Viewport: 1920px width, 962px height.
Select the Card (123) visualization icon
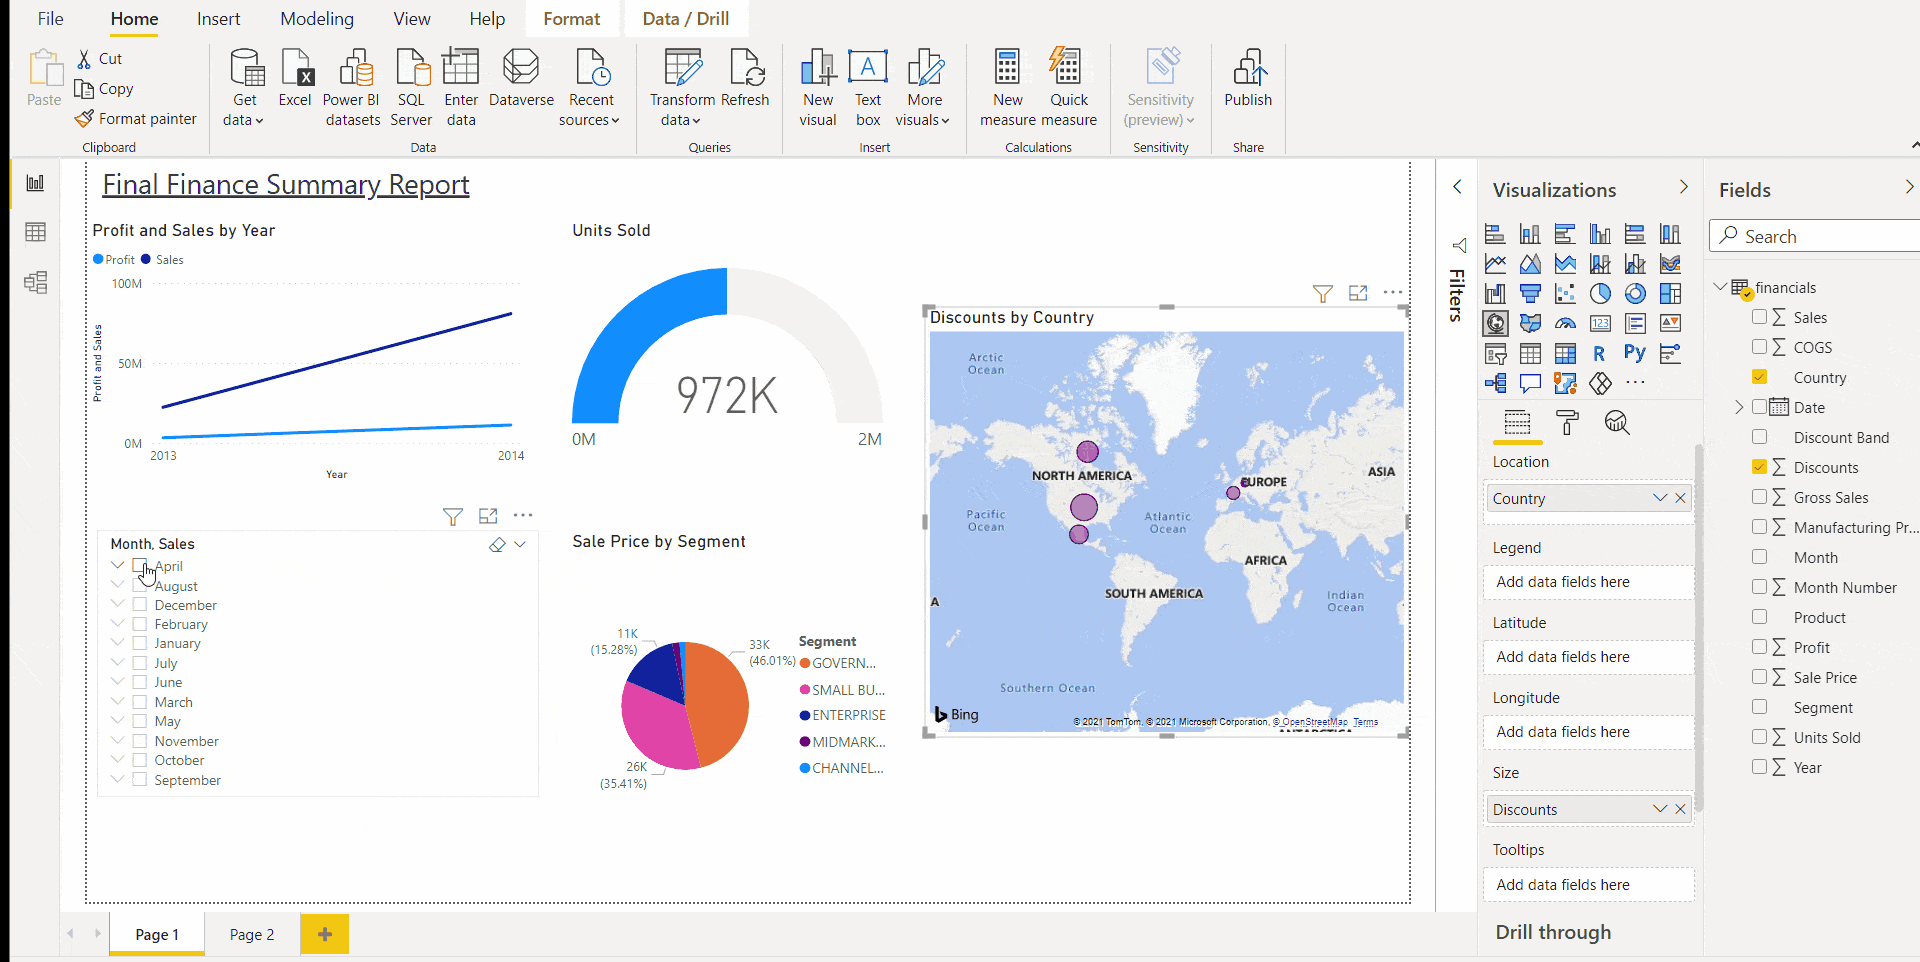1601,322
